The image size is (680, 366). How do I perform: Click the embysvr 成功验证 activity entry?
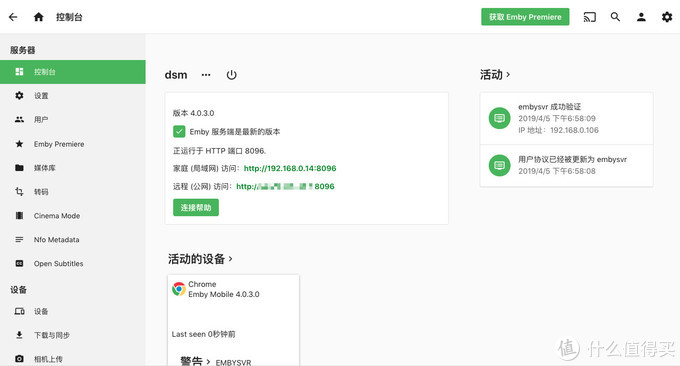tap(566, 118)
